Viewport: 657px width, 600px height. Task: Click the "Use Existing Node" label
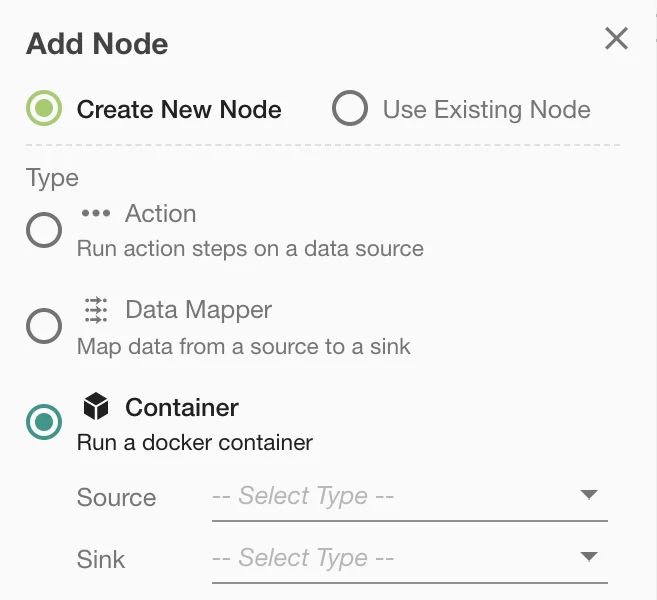tap(486, 109)
